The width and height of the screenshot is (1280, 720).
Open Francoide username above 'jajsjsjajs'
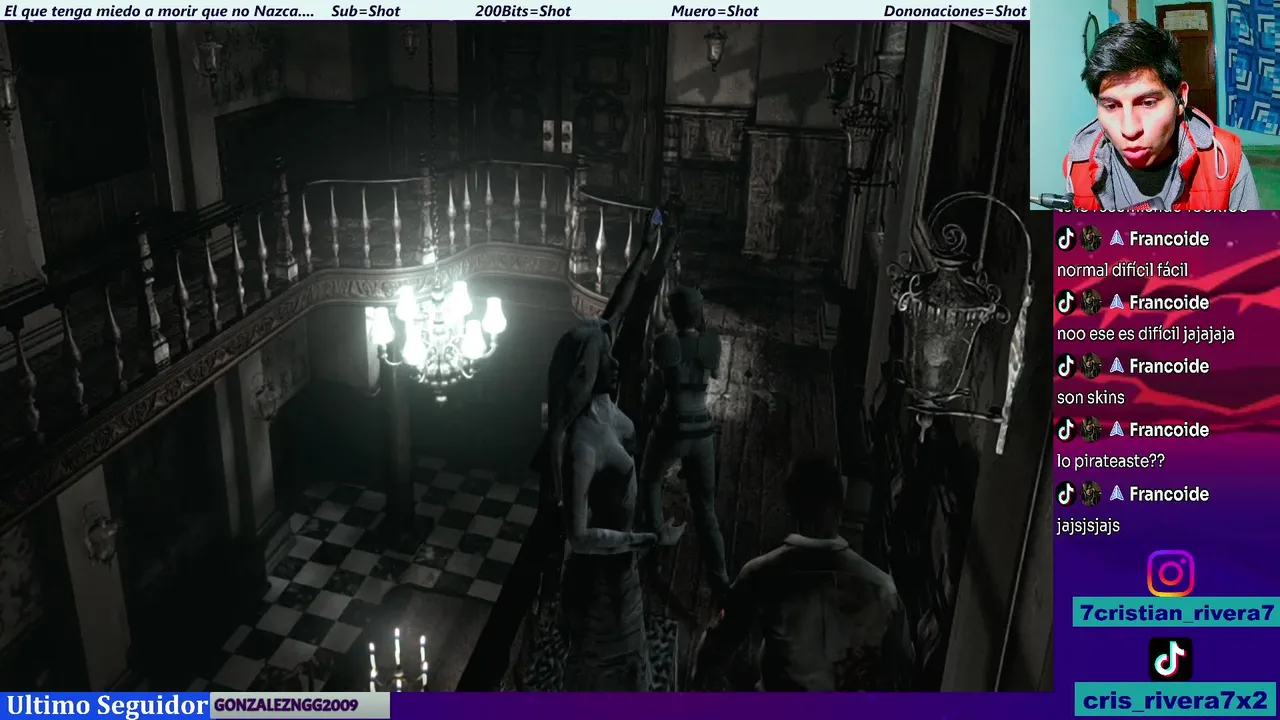(x=1169, y=494)
